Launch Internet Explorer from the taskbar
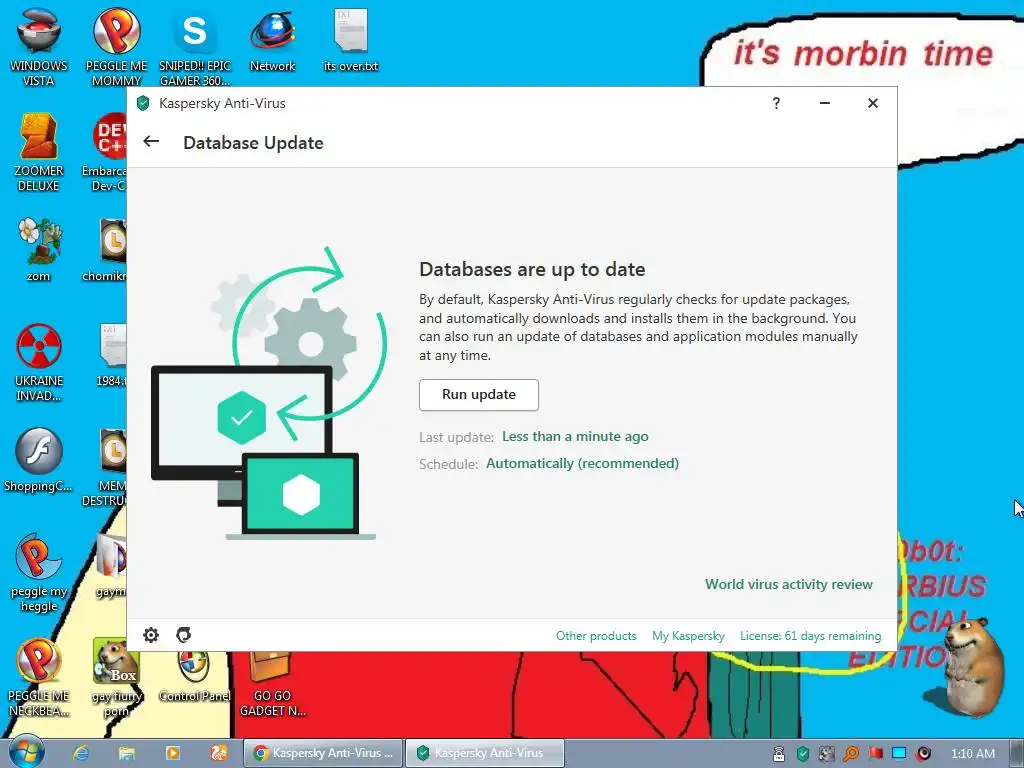This screenshot has height=768, width=1024. tap(80, 753)
